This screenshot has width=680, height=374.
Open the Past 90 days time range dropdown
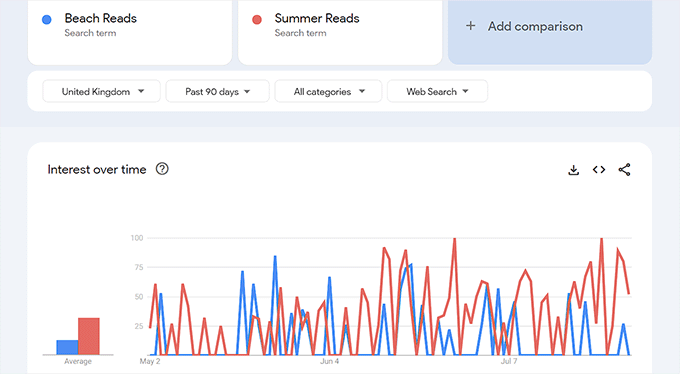coord(217,91)
